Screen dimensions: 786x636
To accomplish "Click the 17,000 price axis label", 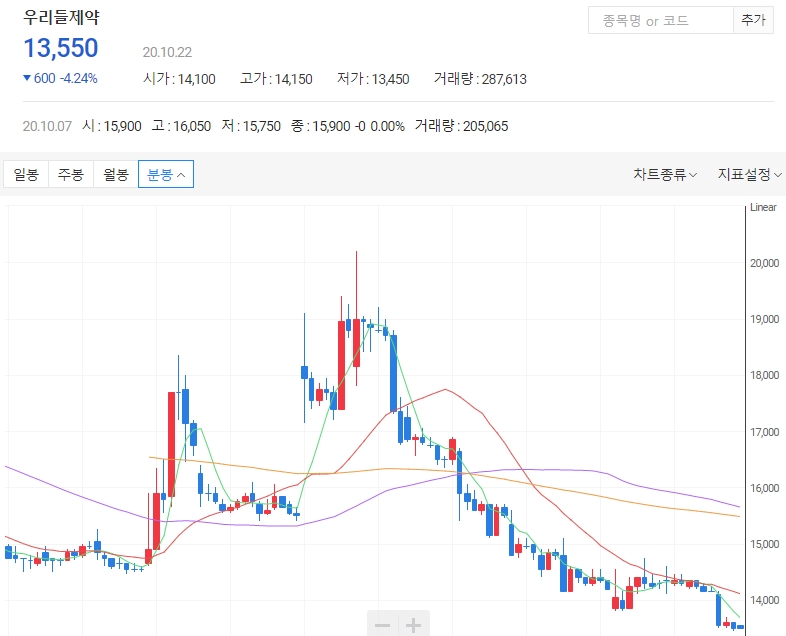I will click(x=764, y=432).
